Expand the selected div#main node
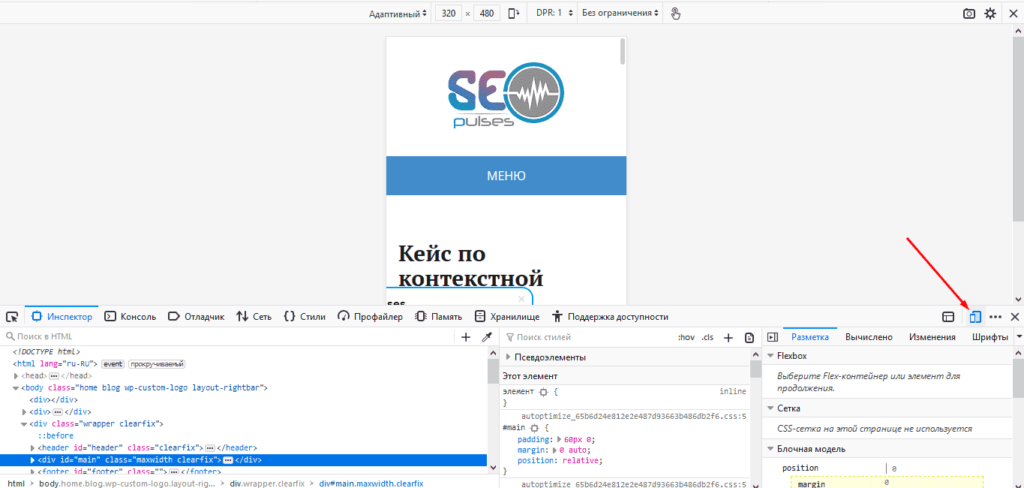1024x488 pixels. (33, 460)
